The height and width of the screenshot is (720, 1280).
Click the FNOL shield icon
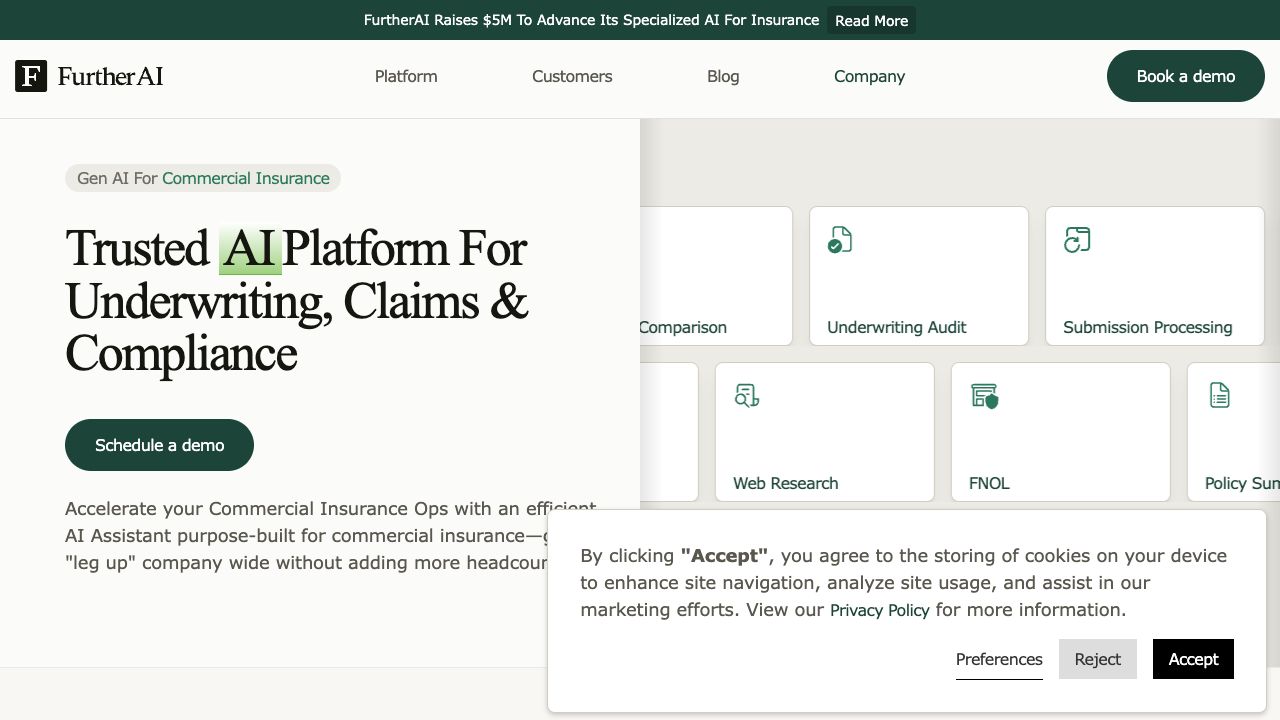click(985, 396)
